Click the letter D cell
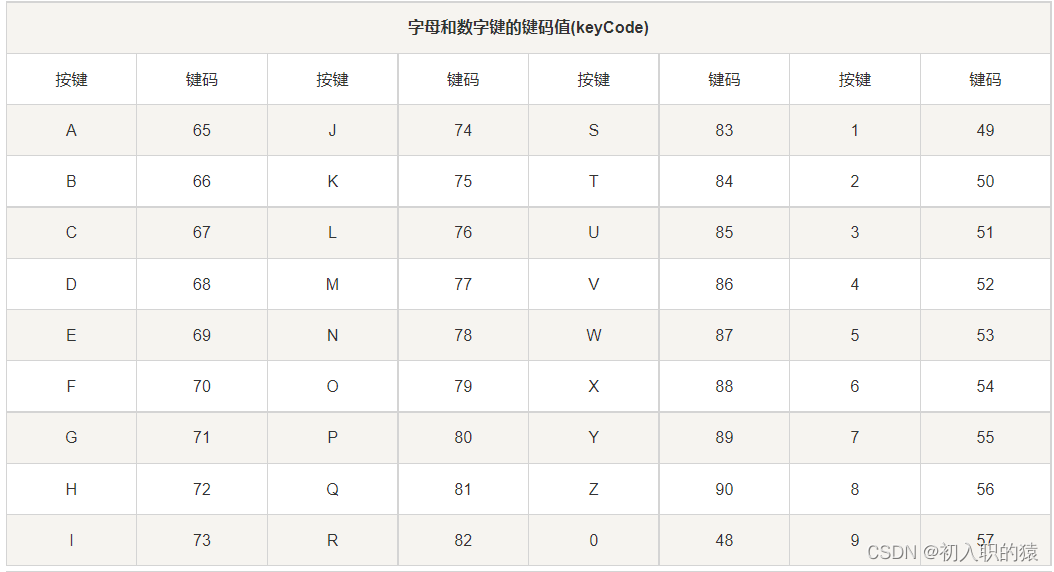Image resolution: width=1054 pixels, height=572 pixels. (71, 284)
